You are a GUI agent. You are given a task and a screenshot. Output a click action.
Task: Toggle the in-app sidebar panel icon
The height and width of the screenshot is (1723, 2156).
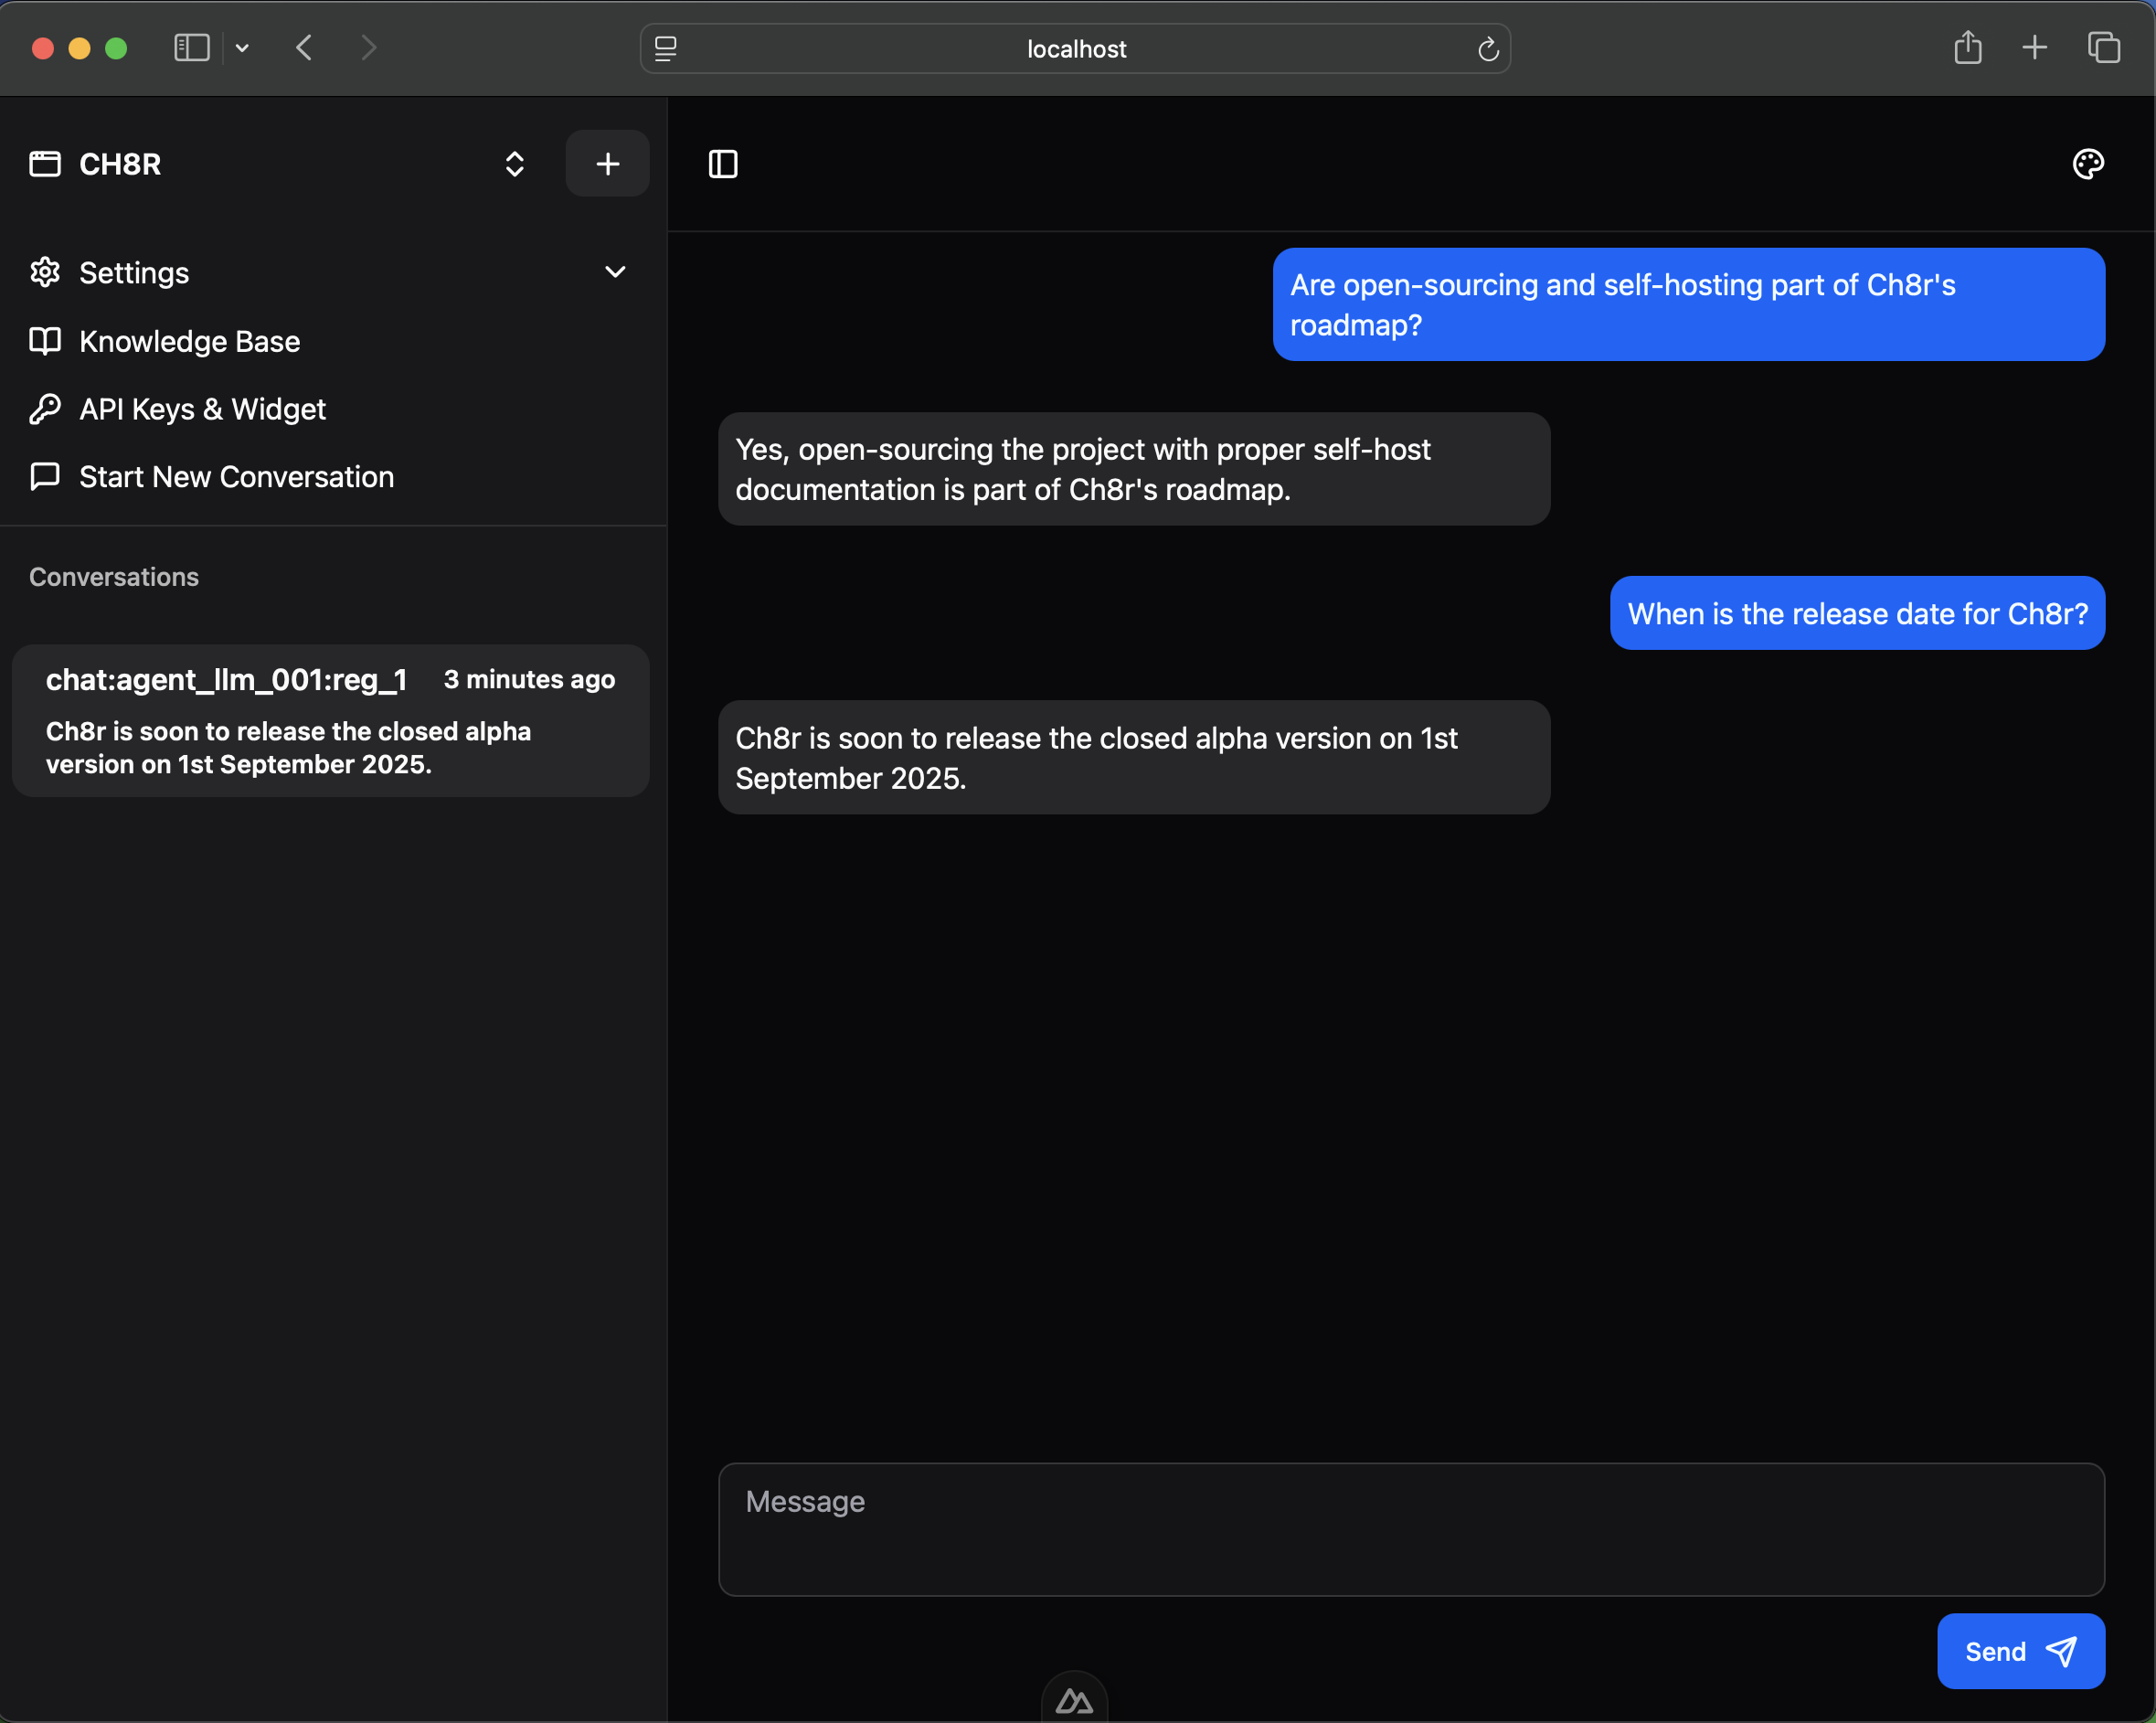pos(723,164)
